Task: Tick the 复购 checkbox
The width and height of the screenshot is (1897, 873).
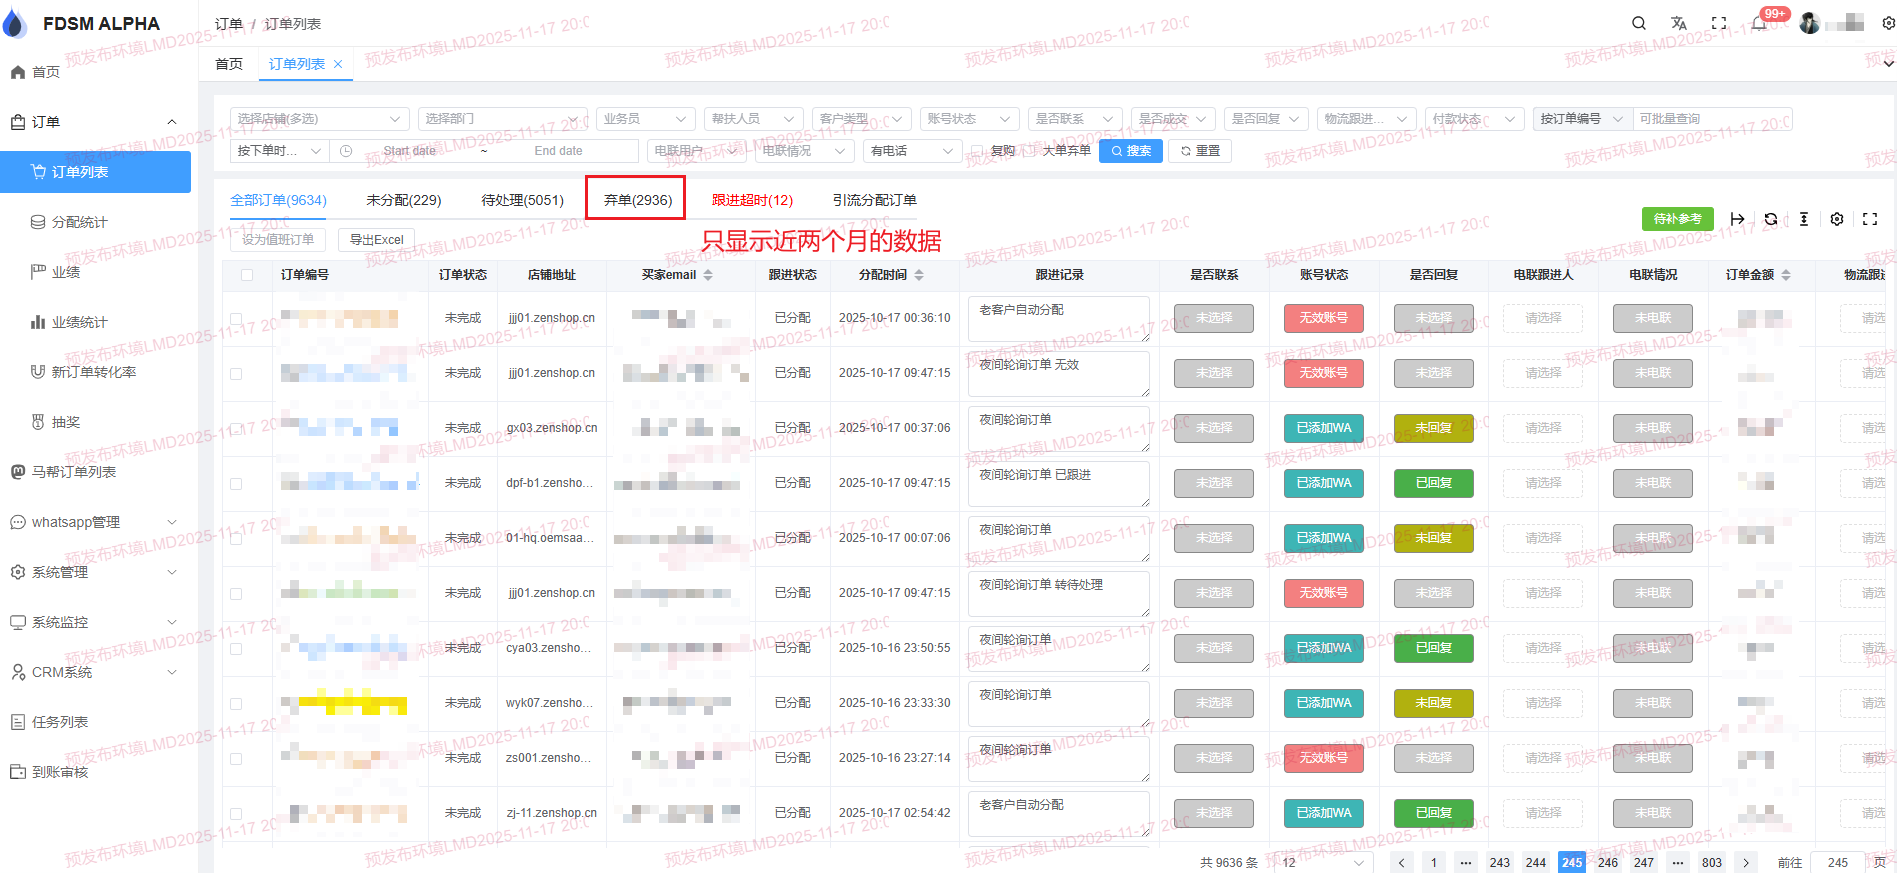Action: tap(978, 151)
